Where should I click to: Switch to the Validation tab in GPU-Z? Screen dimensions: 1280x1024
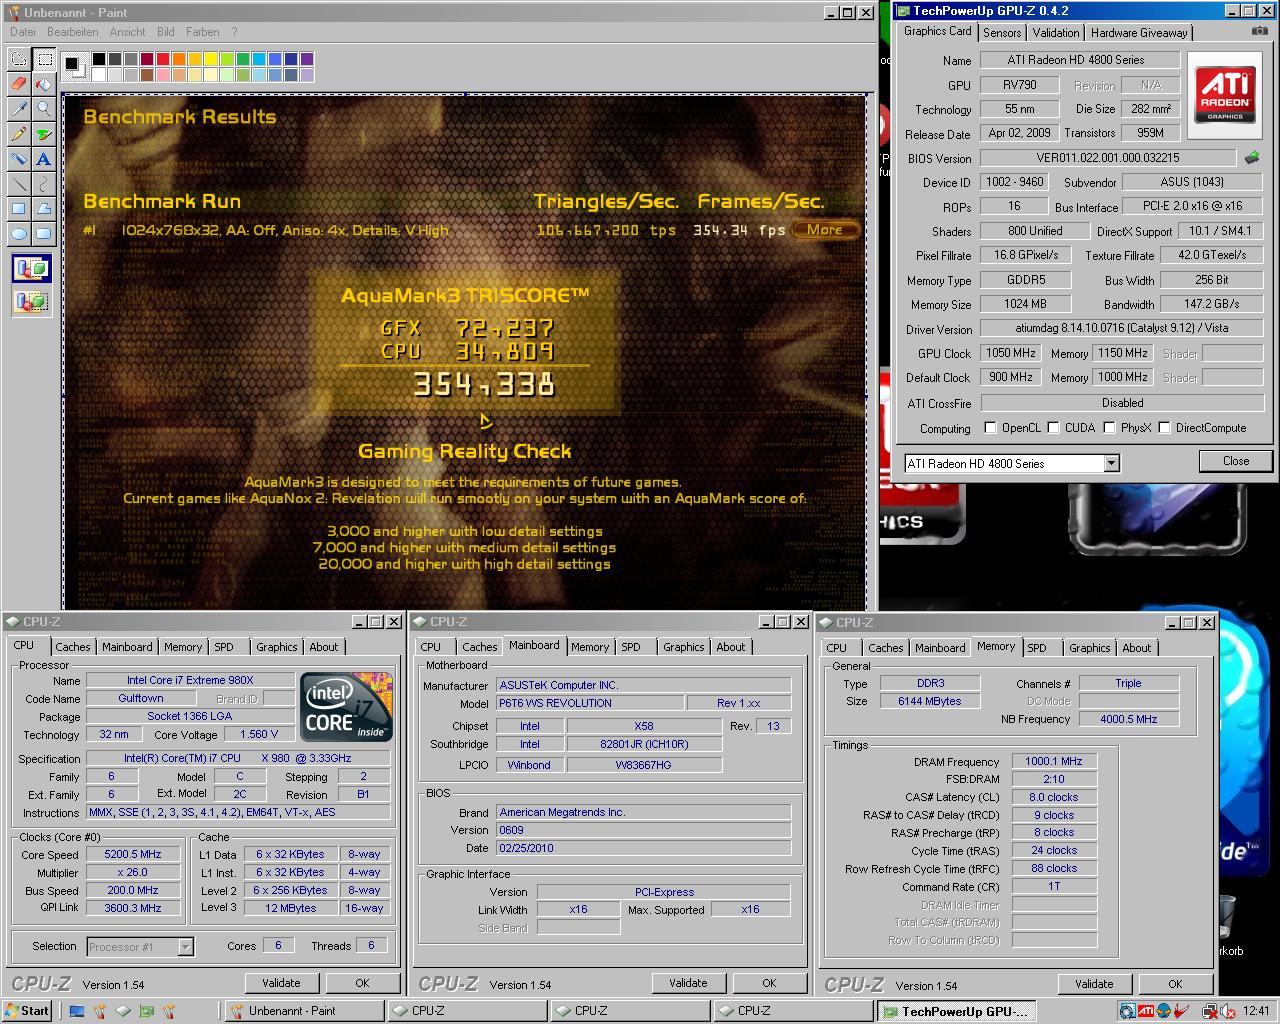(x=1056, y=33)
